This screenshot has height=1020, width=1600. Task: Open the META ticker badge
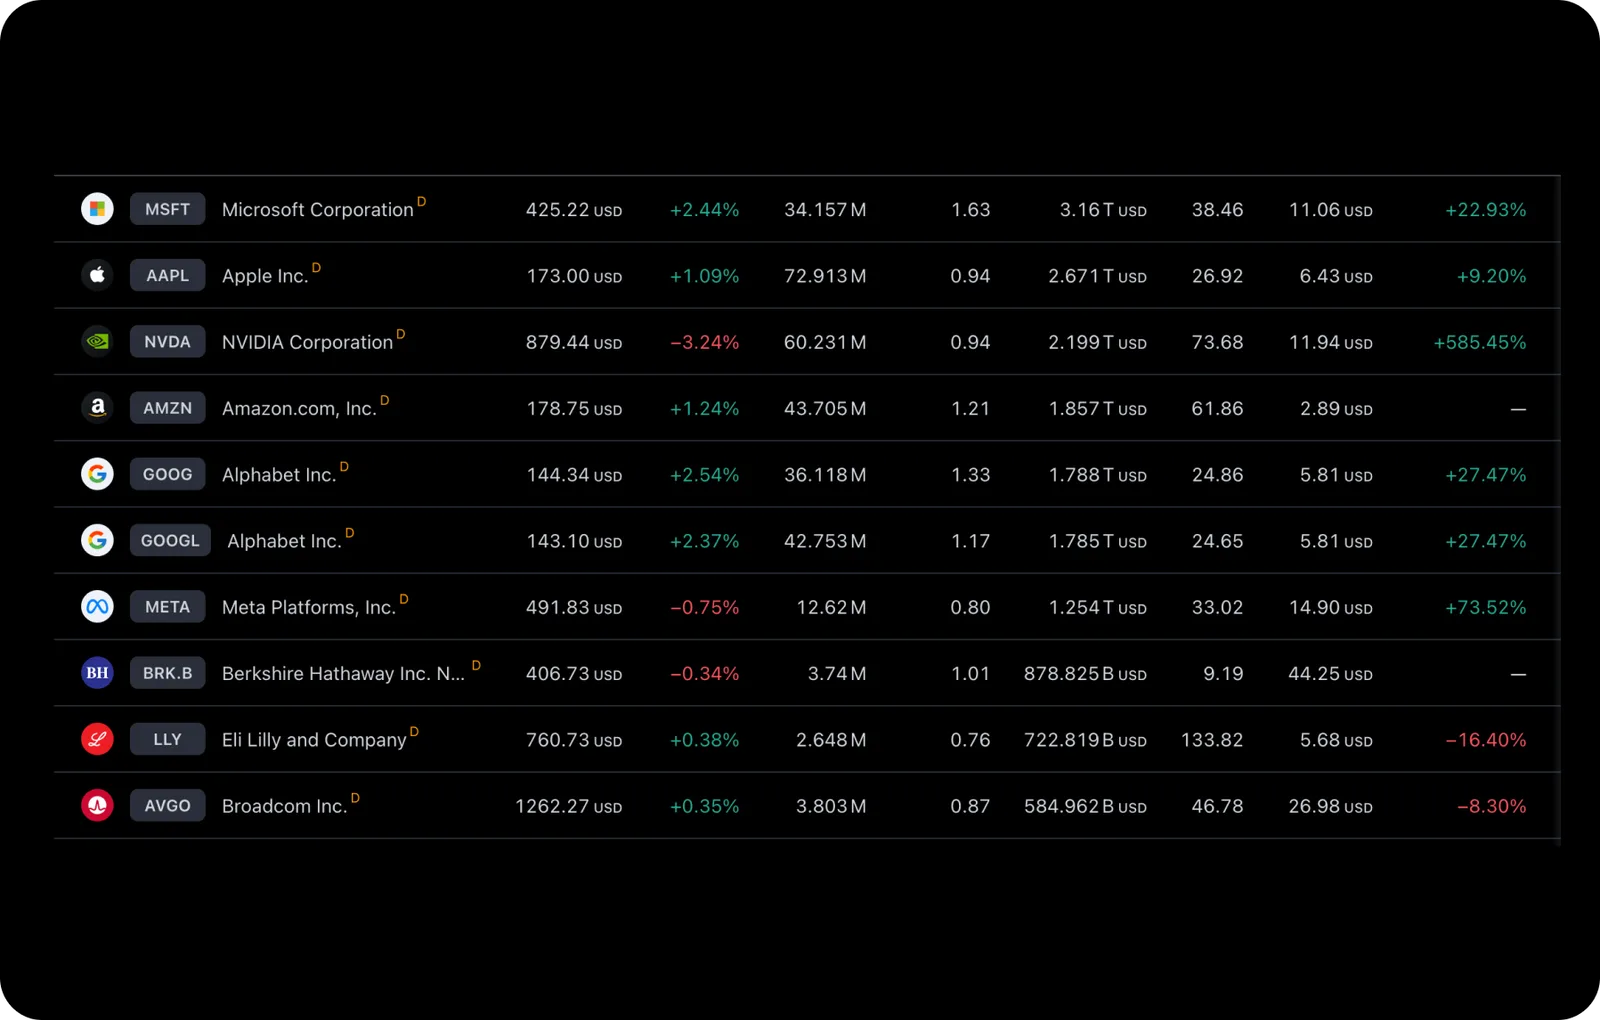(x=167, y=607)
